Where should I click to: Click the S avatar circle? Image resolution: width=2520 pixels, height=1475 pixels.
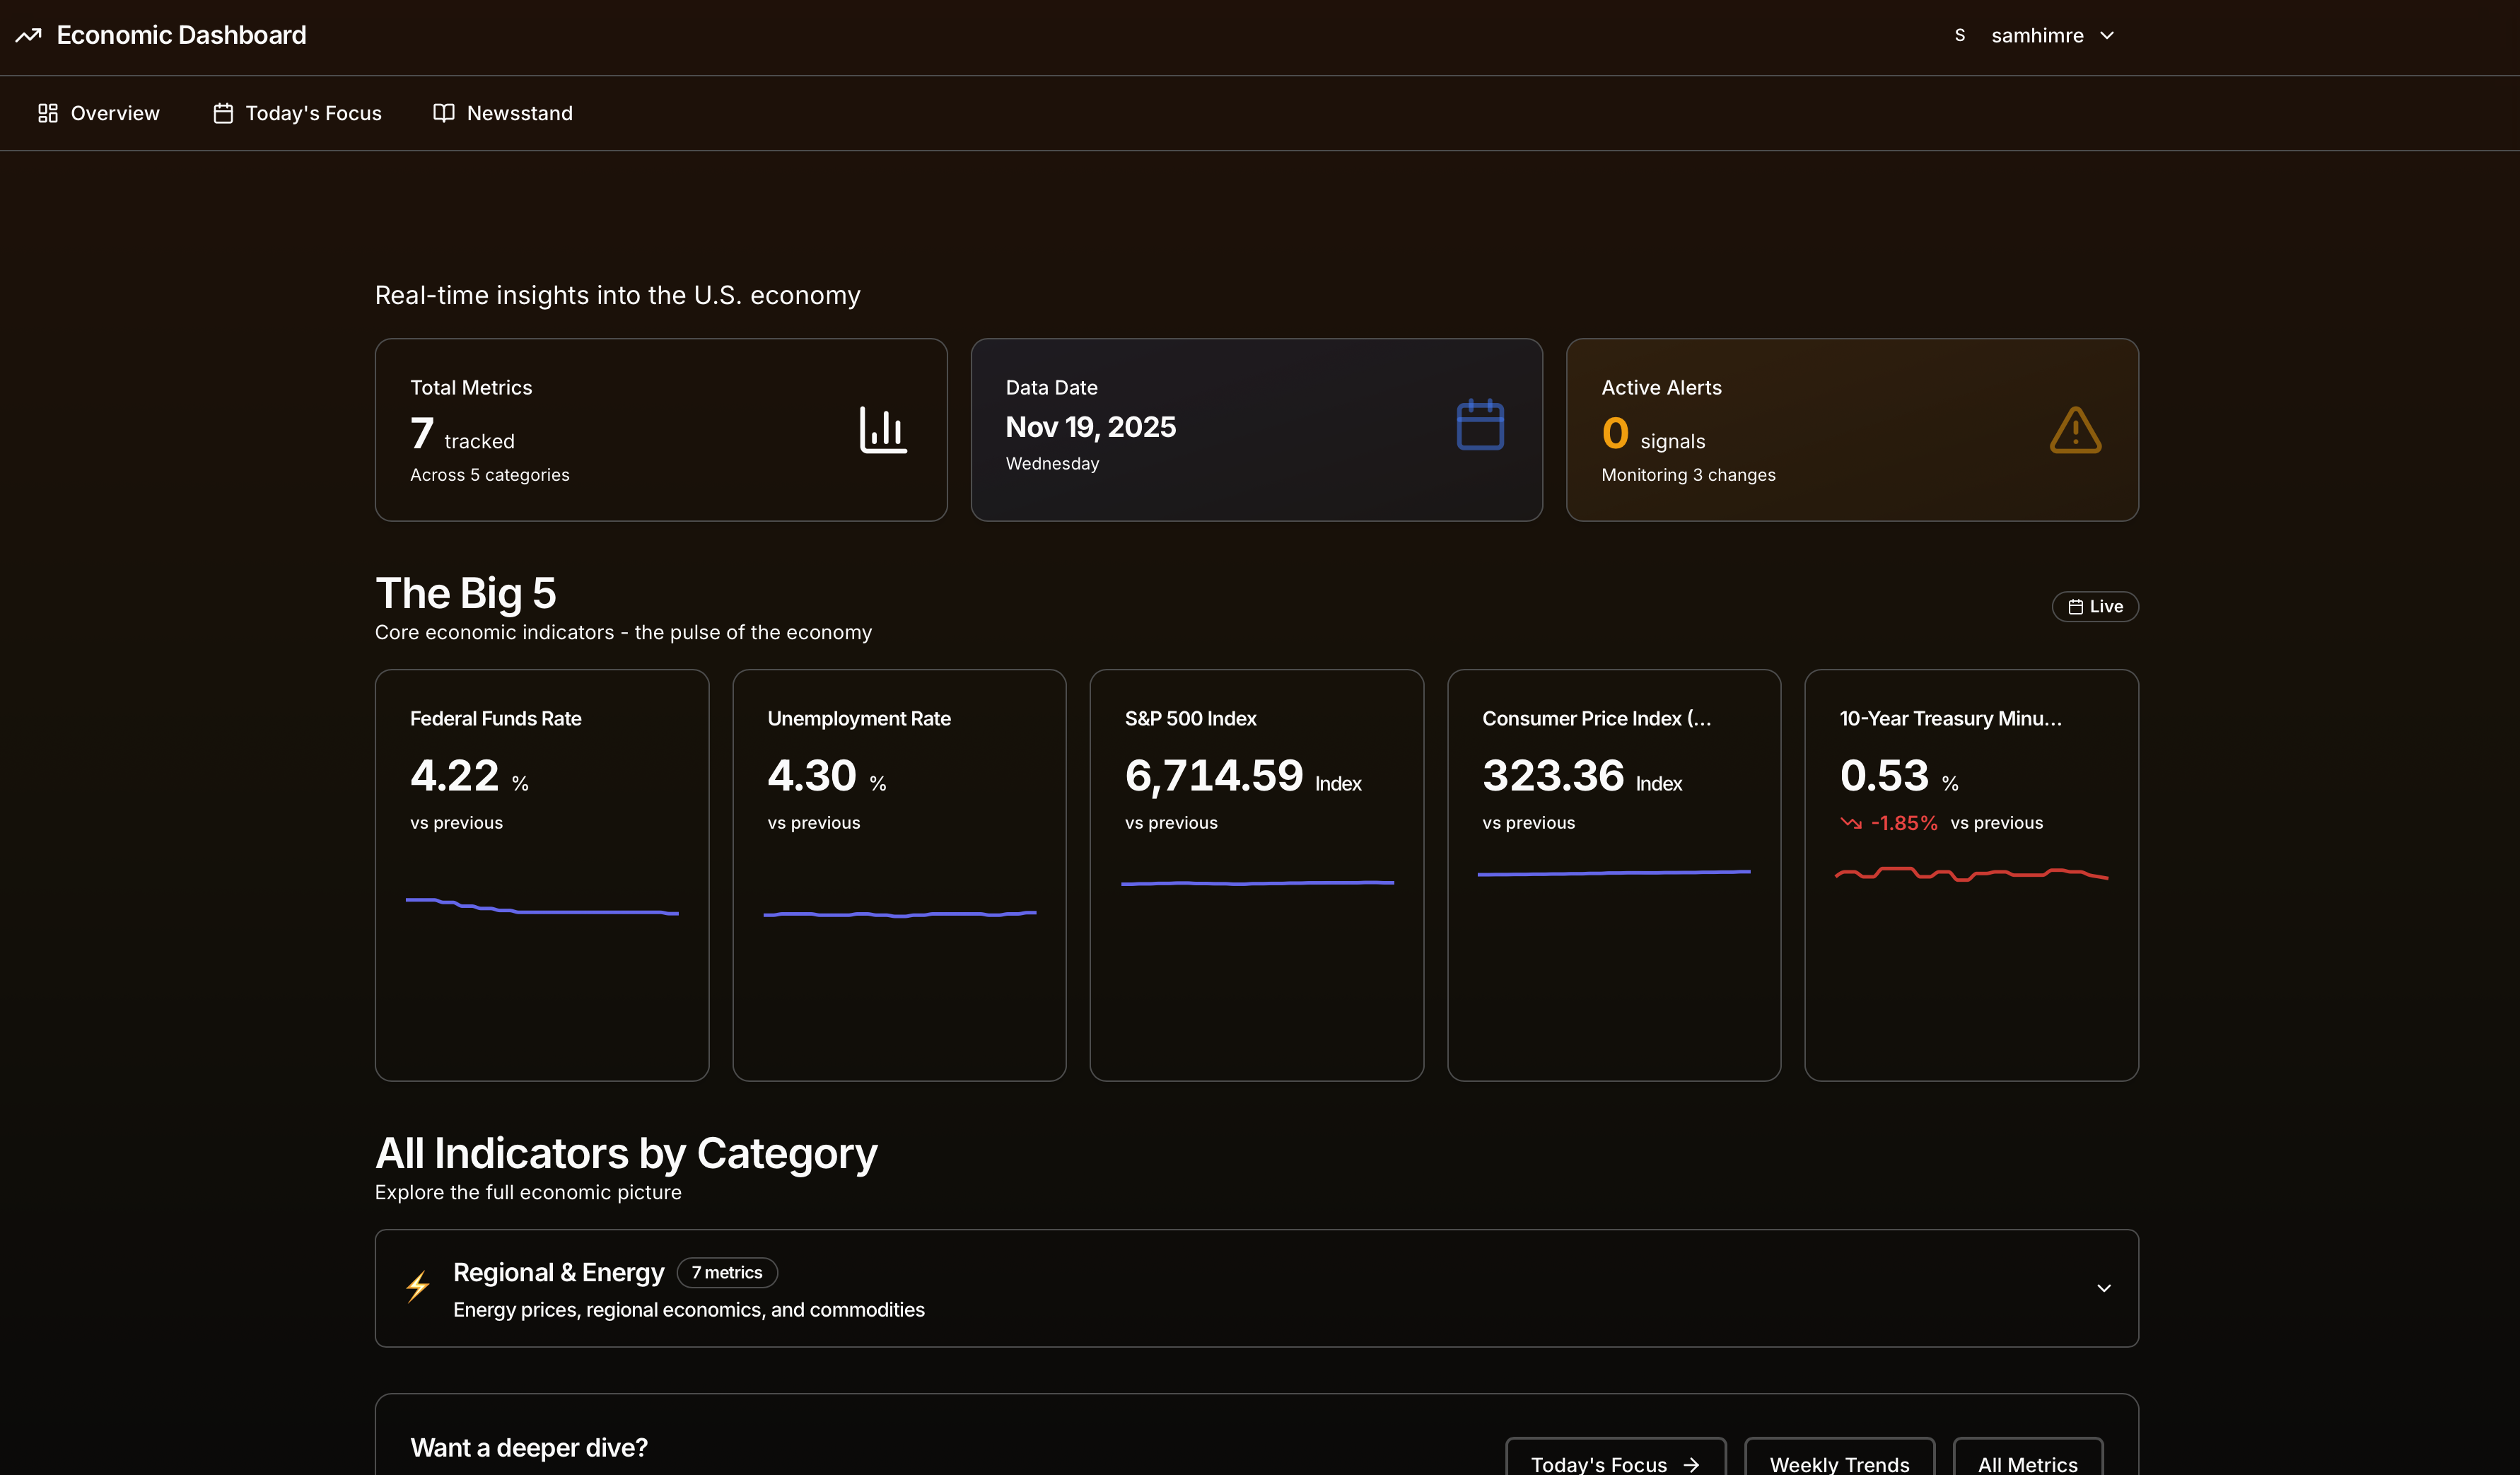click(x=1959, y=34)
